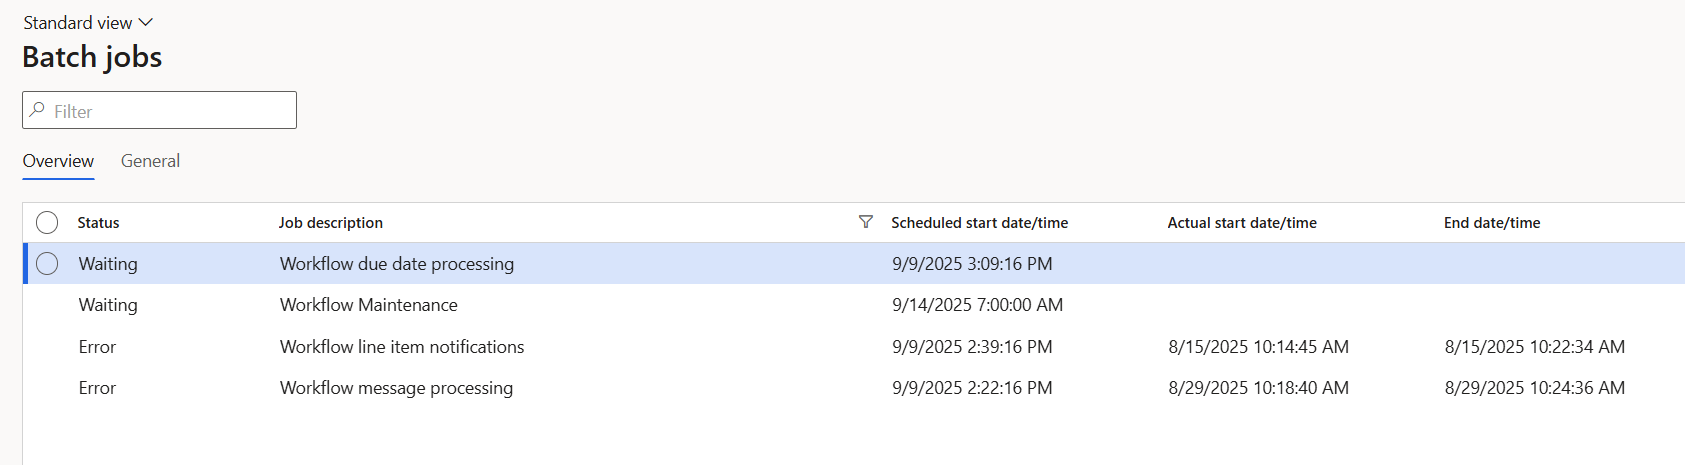Switch to the General tab

pos(150,161)
